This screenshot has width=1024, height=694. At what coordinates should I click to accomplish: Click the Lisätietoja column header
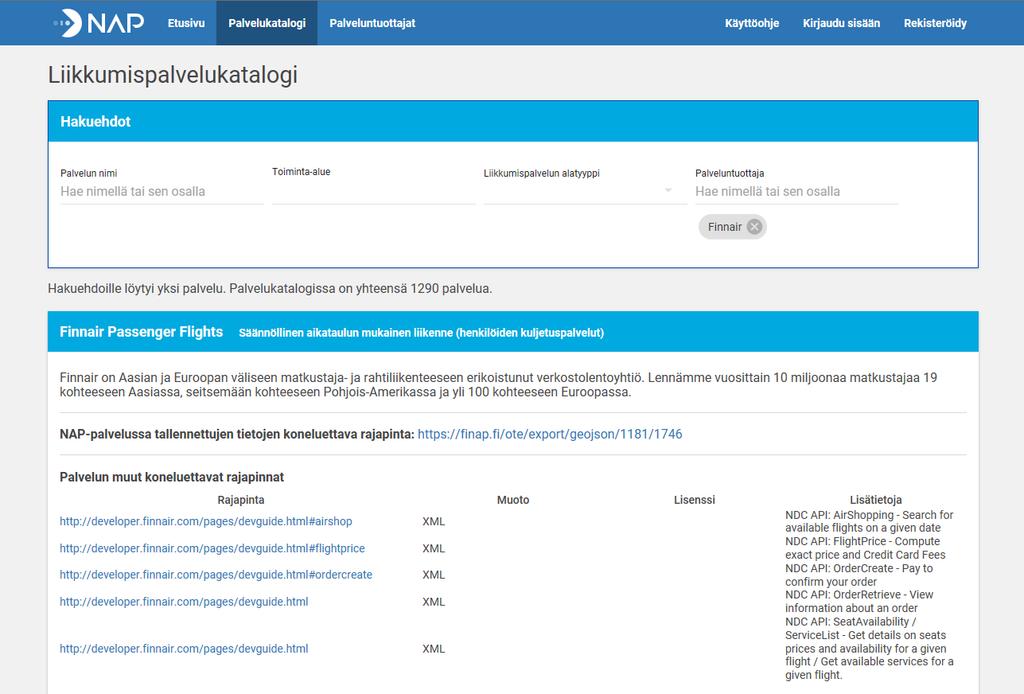[876, 500]
